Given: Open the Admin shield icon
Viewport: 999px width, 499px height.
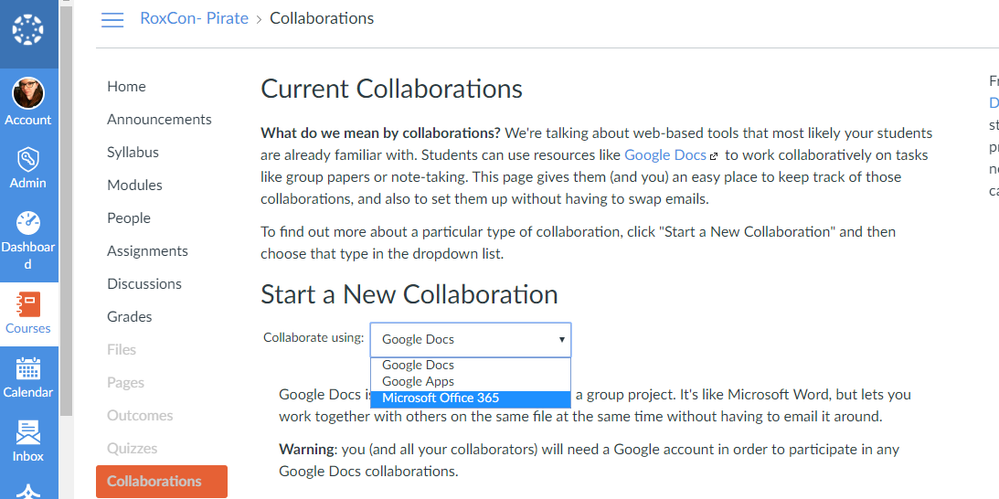Looking at the screenshot, I should [28, 159].
